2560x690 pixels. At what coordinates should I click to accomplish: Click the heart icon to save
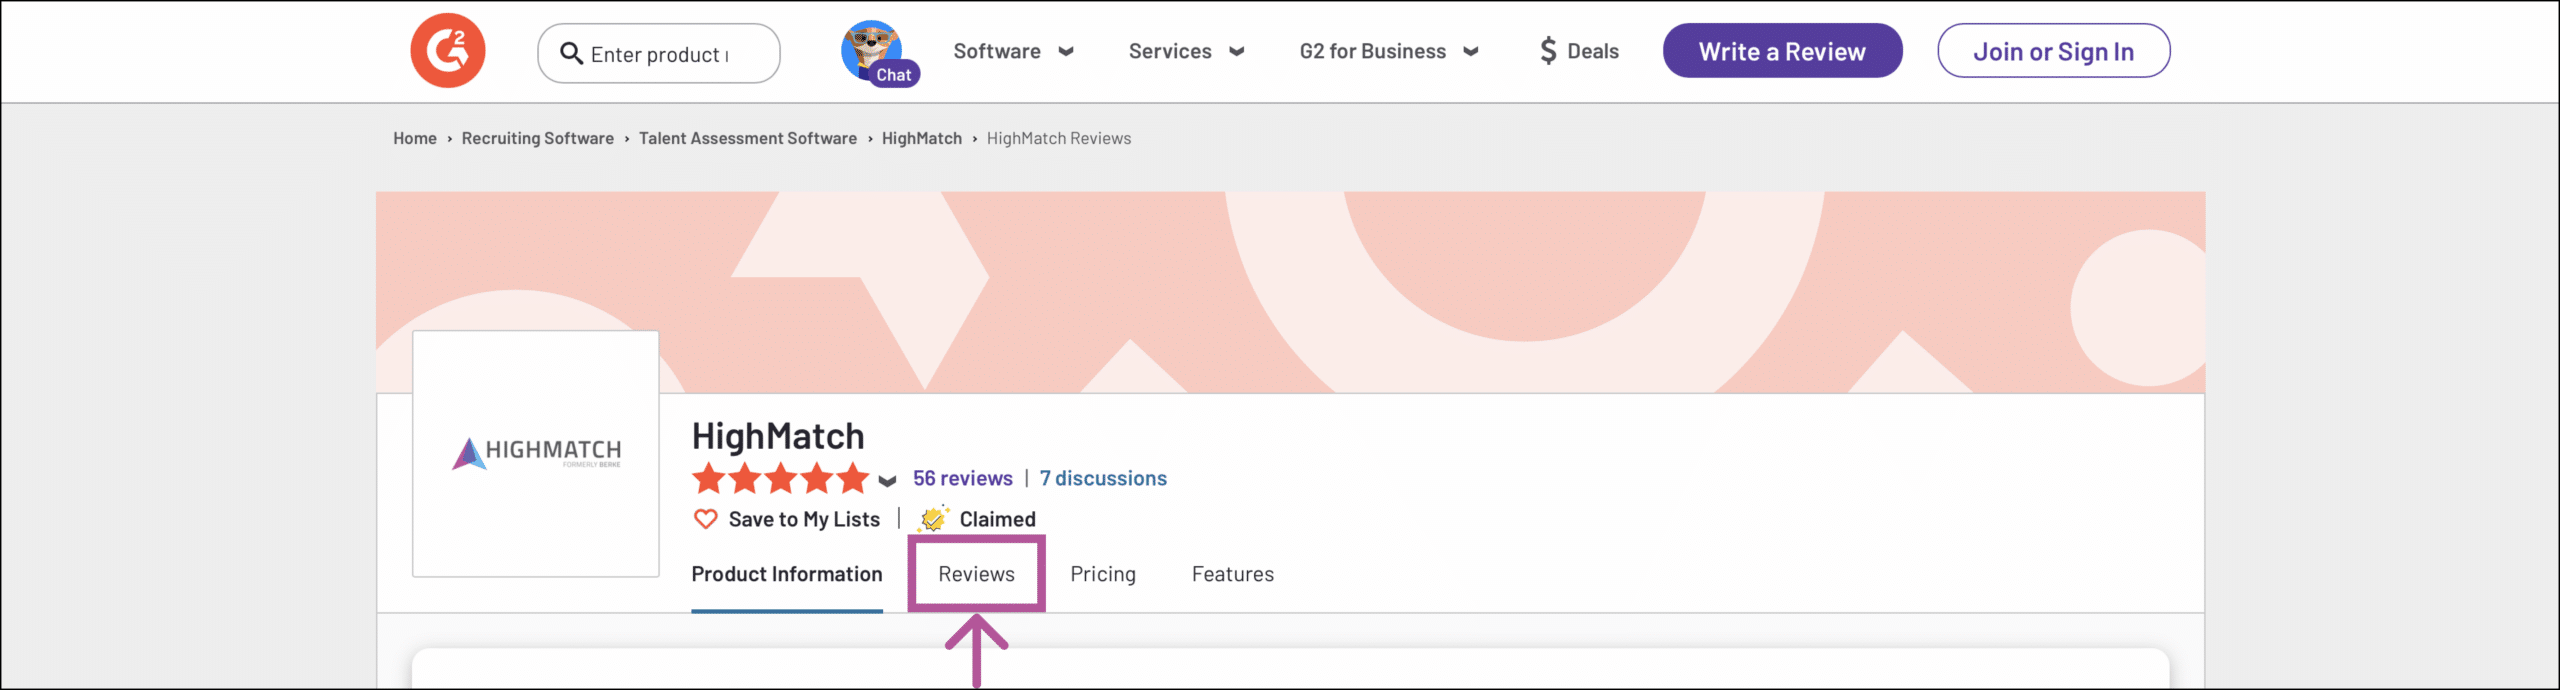click(x=705, y=519)
